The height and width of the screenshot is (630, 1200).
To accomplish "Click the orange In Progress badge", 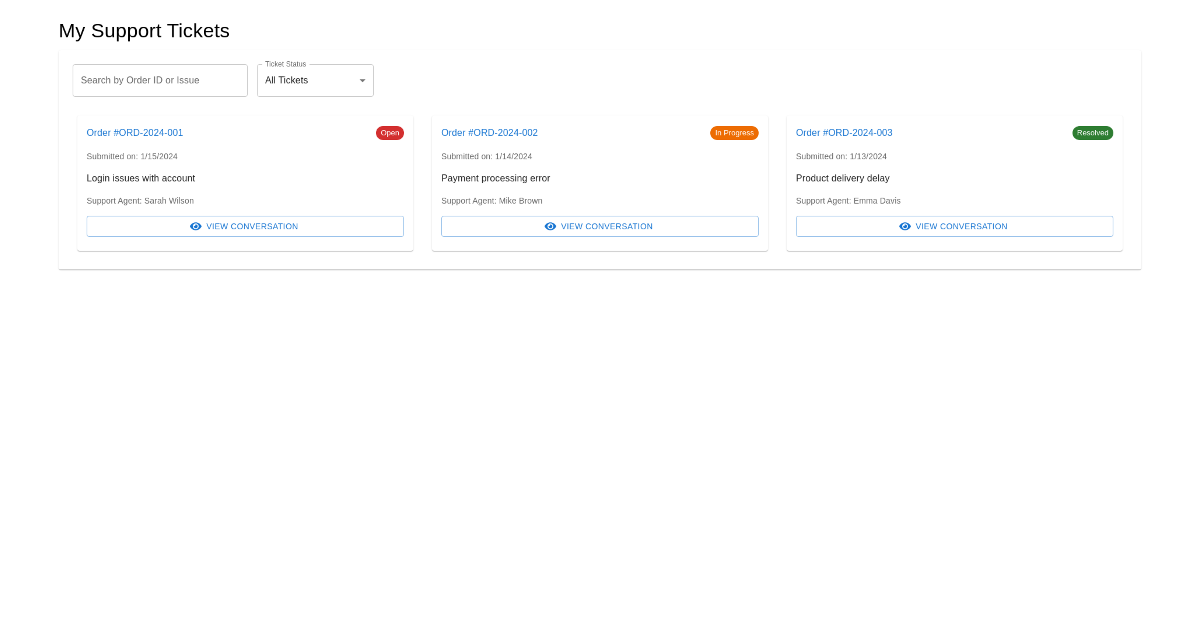I will pyautogui.click(x=734, y=132).
